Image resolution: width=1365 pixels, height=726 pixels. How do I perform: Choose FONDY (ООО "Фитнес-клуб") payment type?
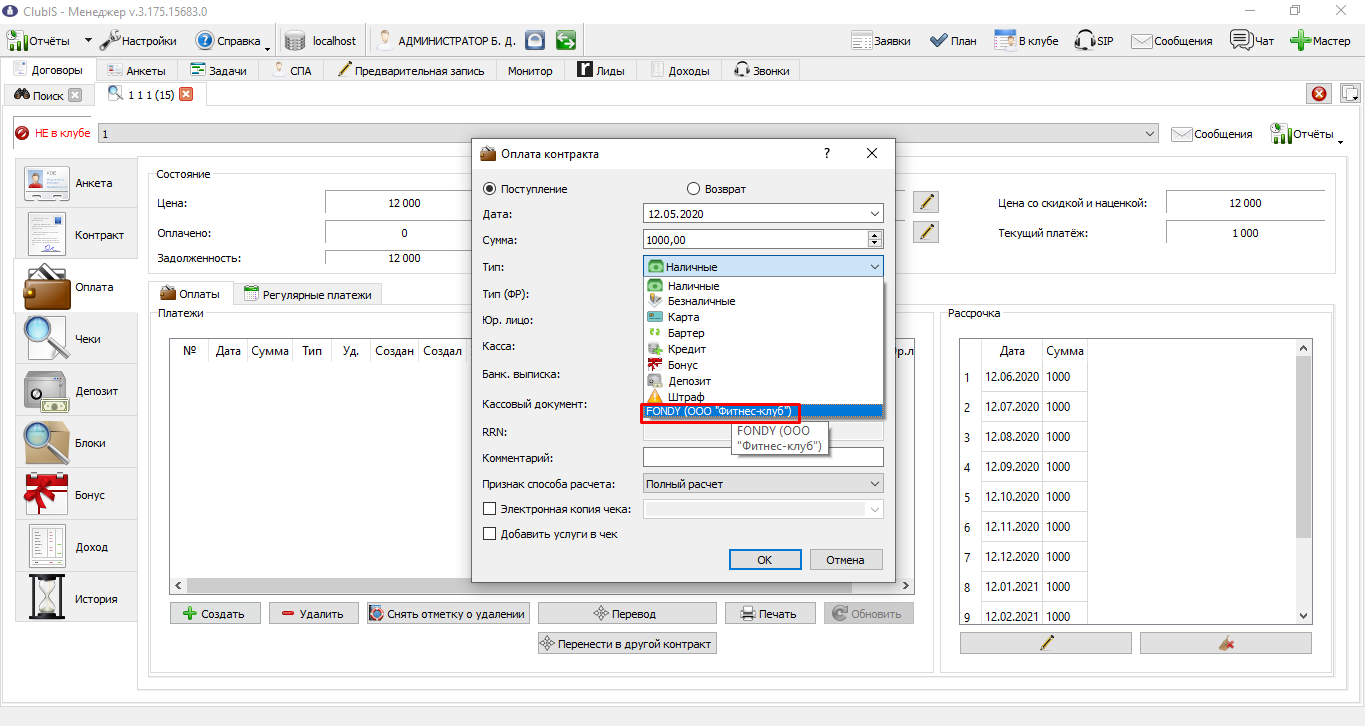[x=763, y=412]
